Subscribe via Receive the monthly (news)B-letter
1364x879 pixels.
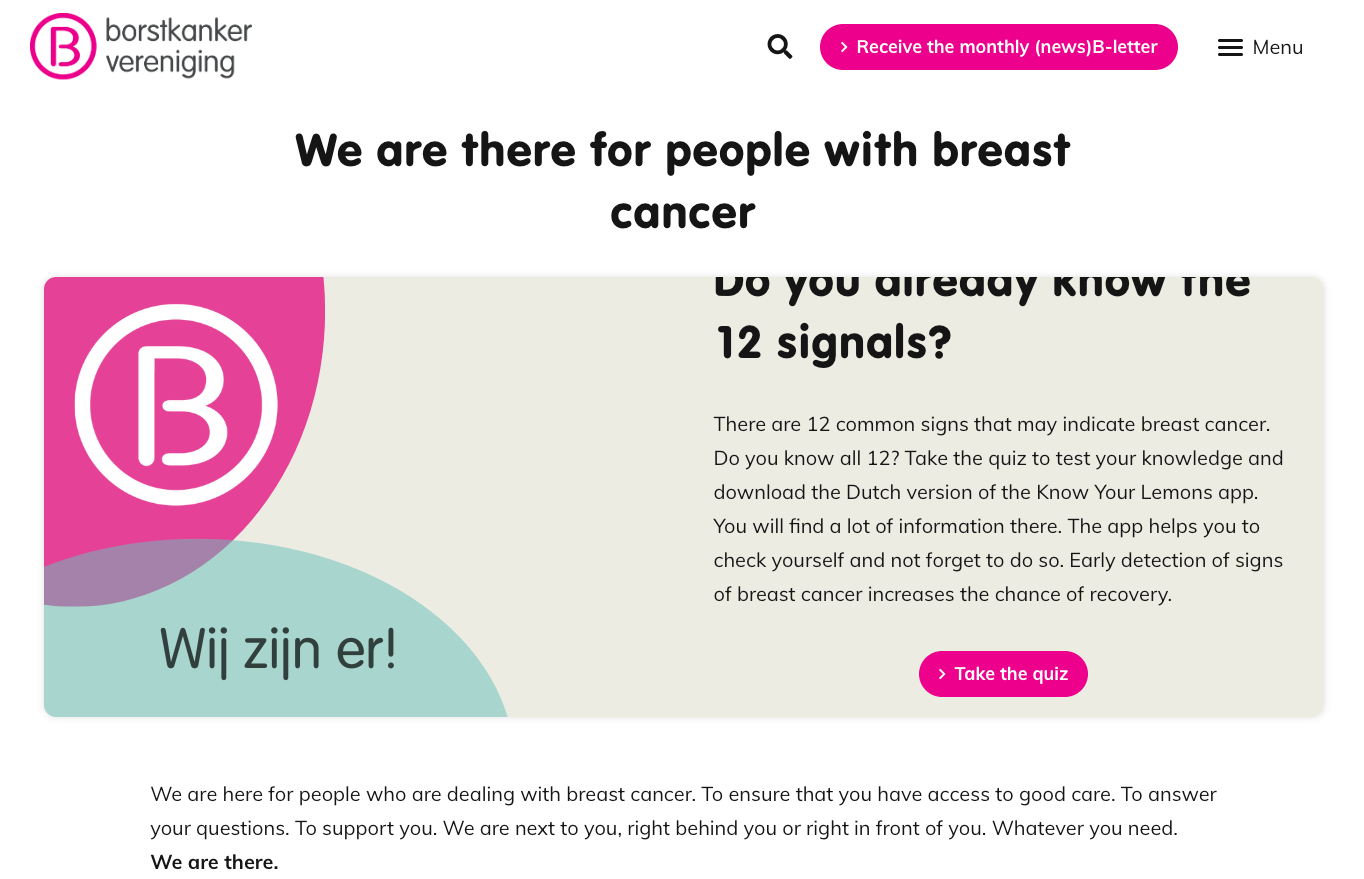(x=1006, y=47)
